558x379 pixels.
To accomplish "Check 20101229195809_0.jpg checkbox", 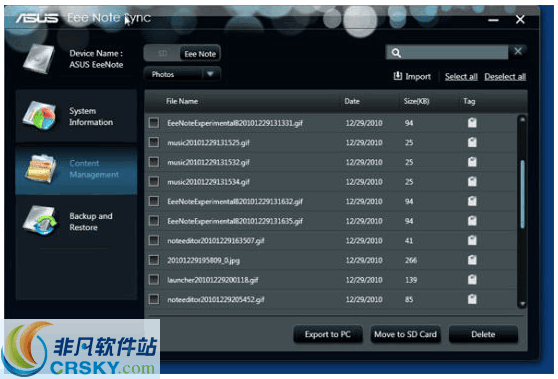I will click(154, 260).
